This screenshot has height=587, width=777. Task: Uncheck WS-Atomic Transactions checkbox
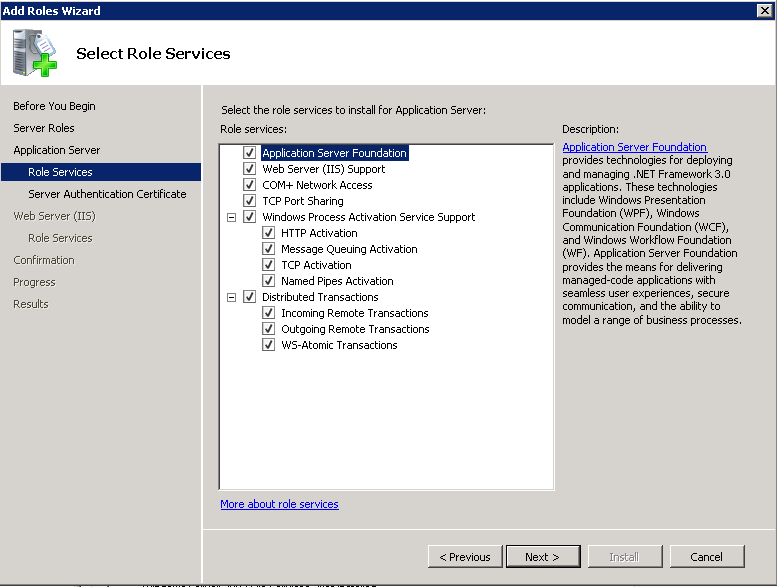click(268, 345)
